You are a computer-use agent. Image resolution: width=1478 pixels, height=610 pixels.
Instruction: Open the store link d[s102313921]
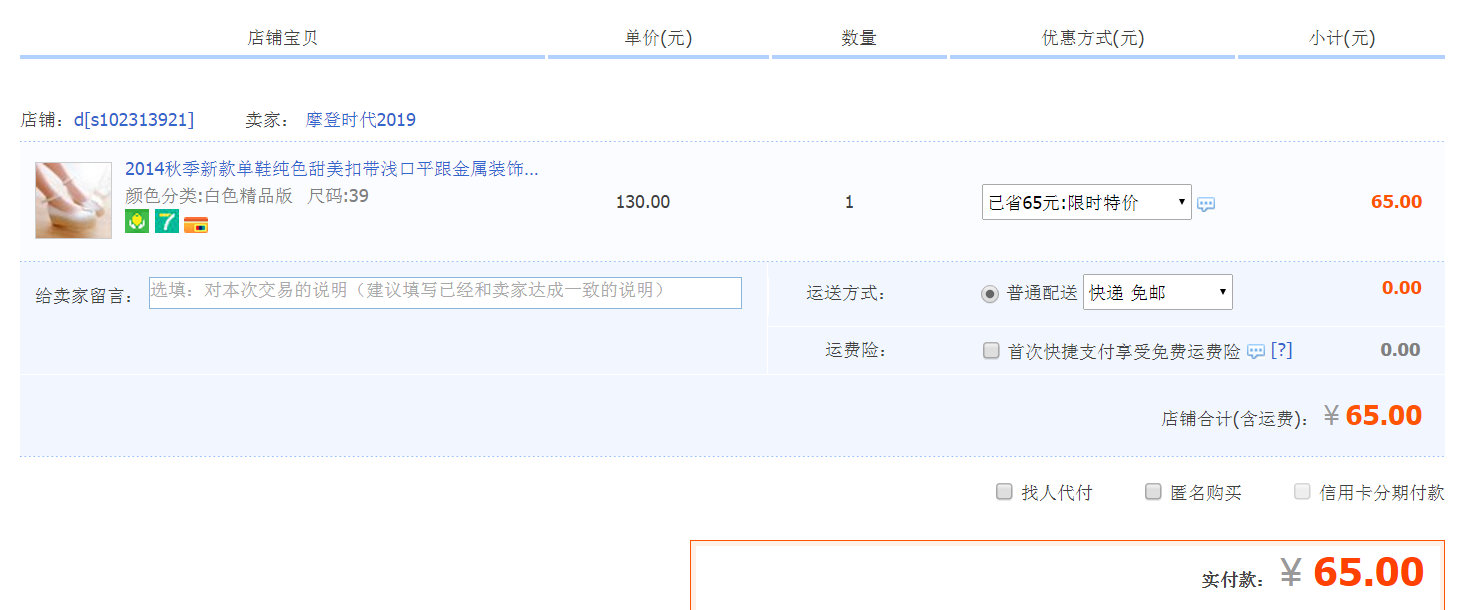[x=134, y=120]
